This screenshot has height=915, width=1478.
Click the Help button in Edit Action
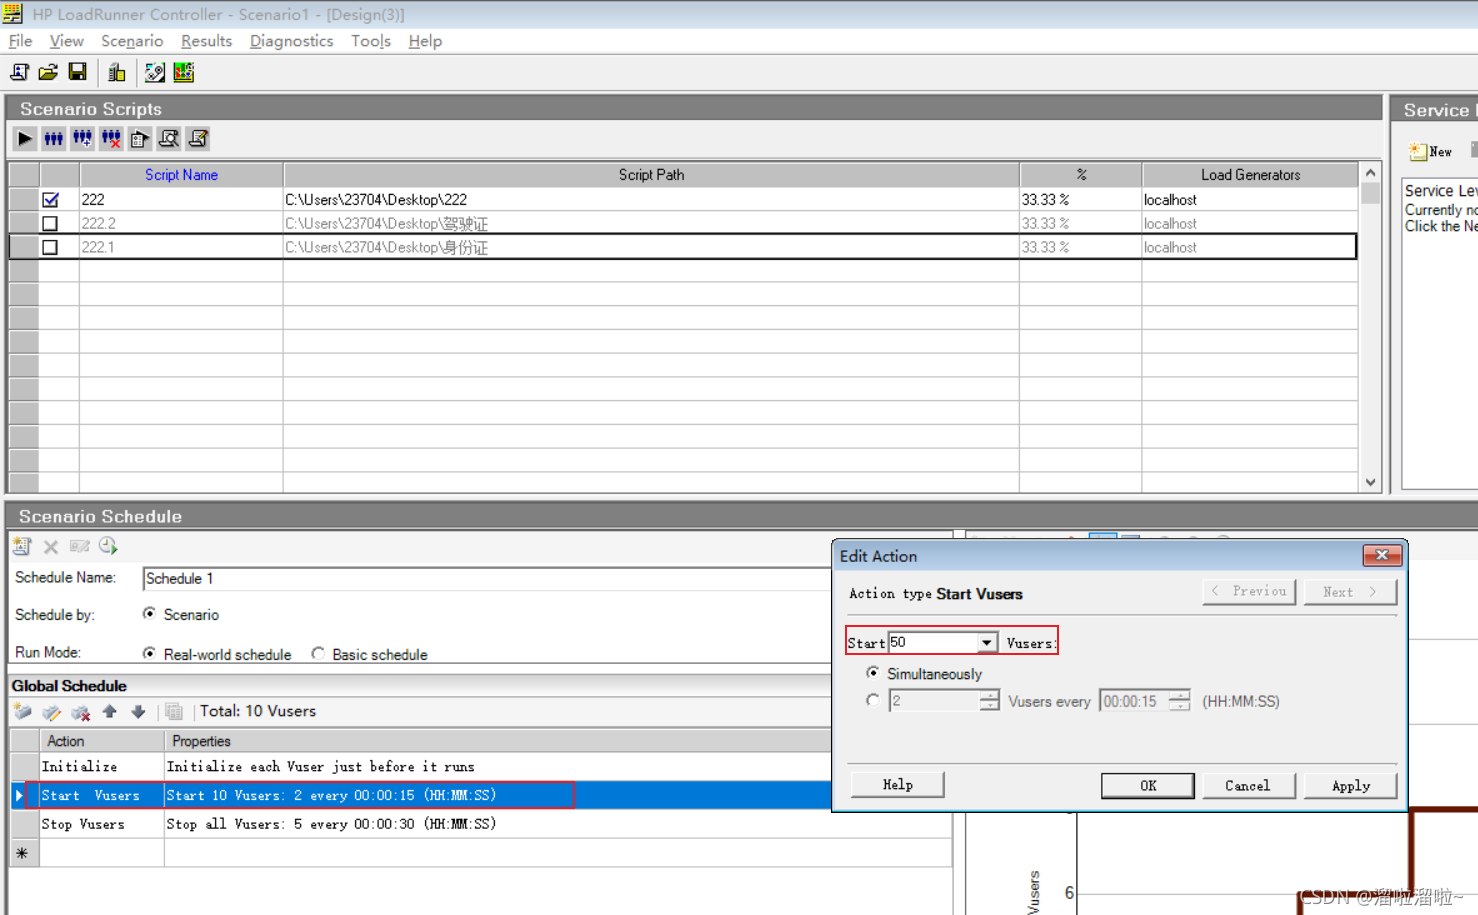pyautogui.click(x=897, y=785)
